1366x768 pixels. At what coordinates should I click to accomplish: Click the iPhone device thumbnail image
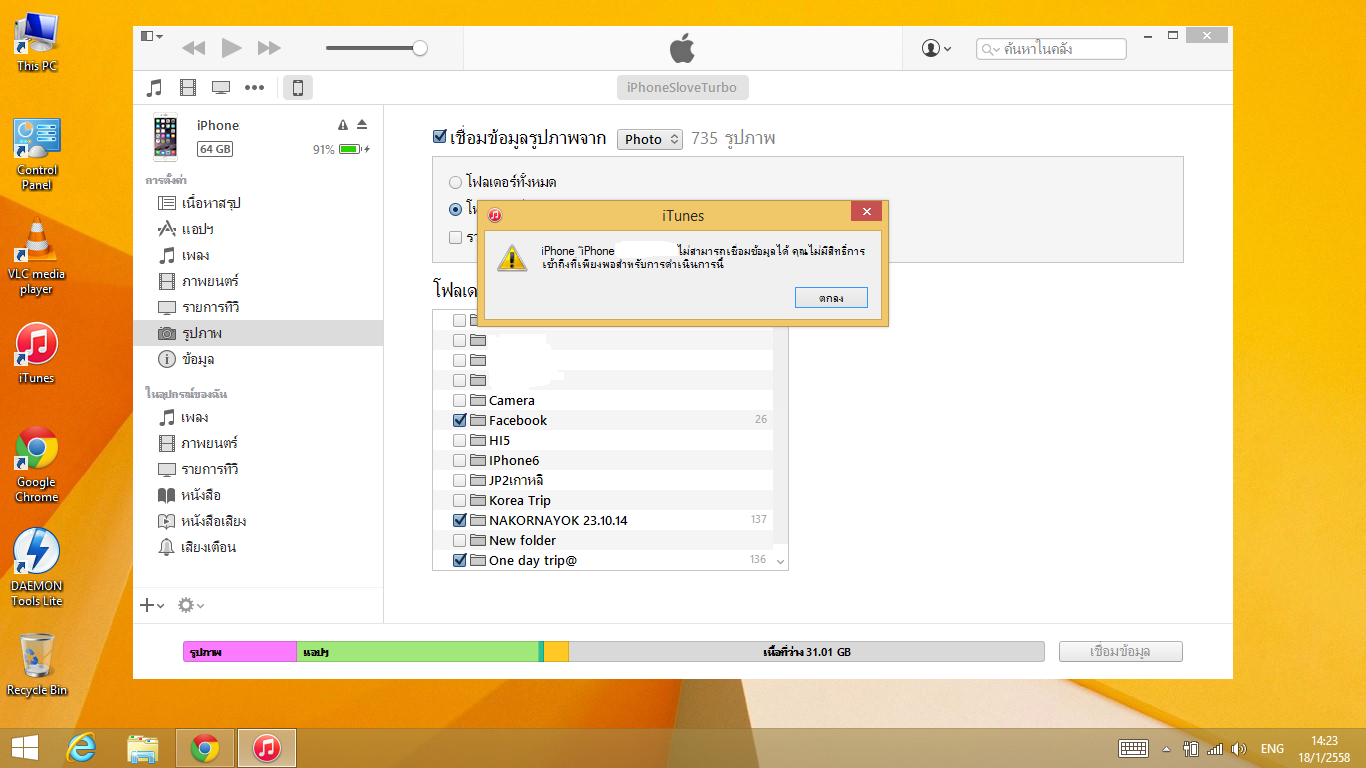166,137
